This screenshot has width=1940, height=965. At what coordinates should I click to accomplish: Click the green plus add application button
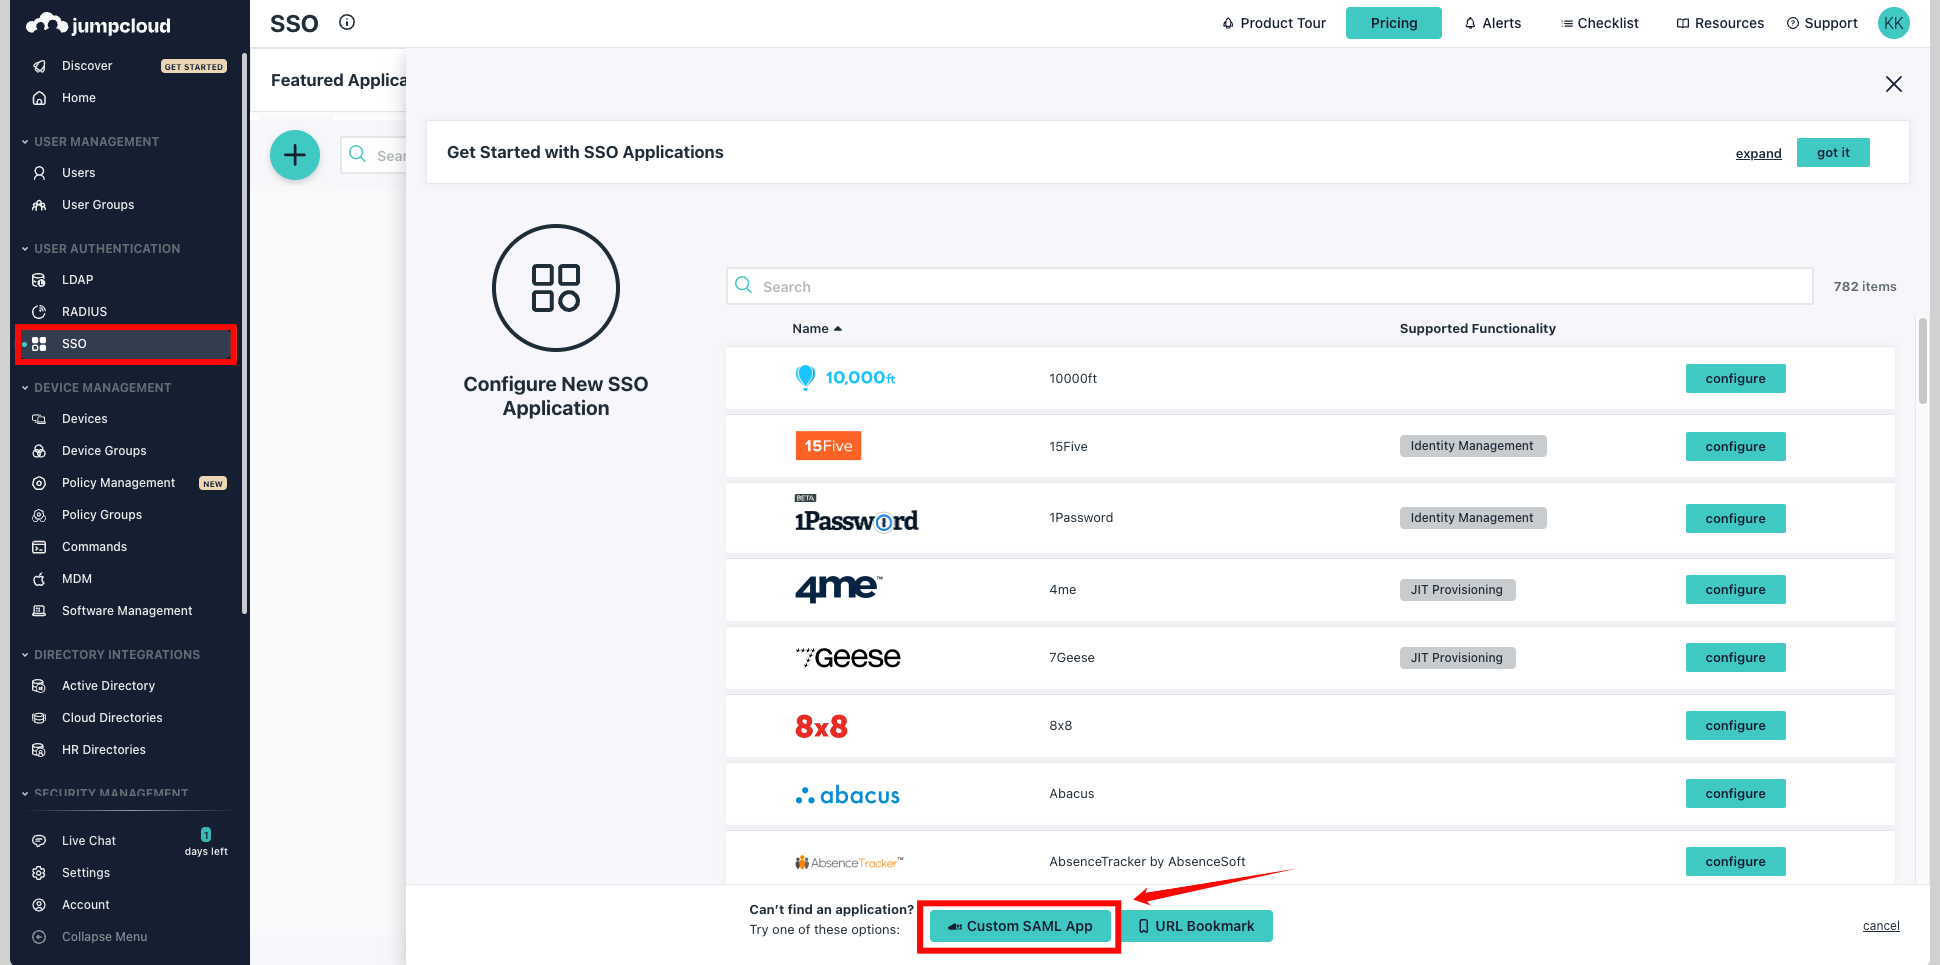pyautogui.click(x=295, y=155)
